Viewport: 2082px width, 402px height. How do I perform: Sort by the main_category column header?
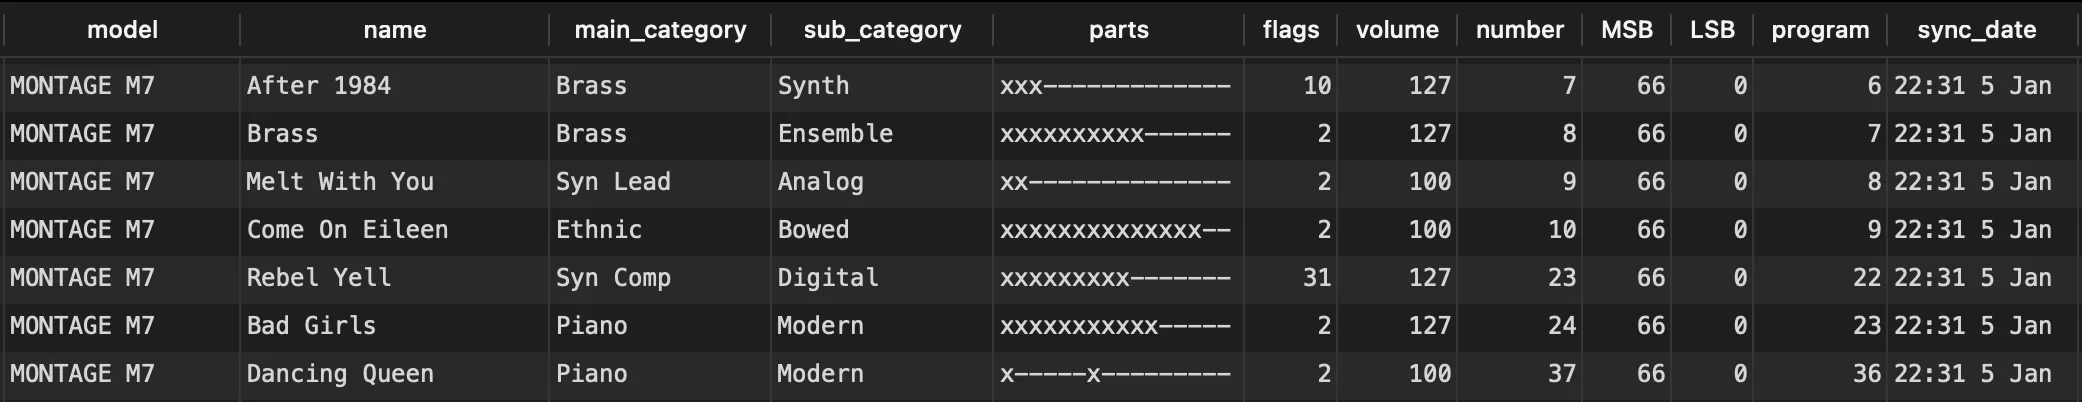[660, 30]
